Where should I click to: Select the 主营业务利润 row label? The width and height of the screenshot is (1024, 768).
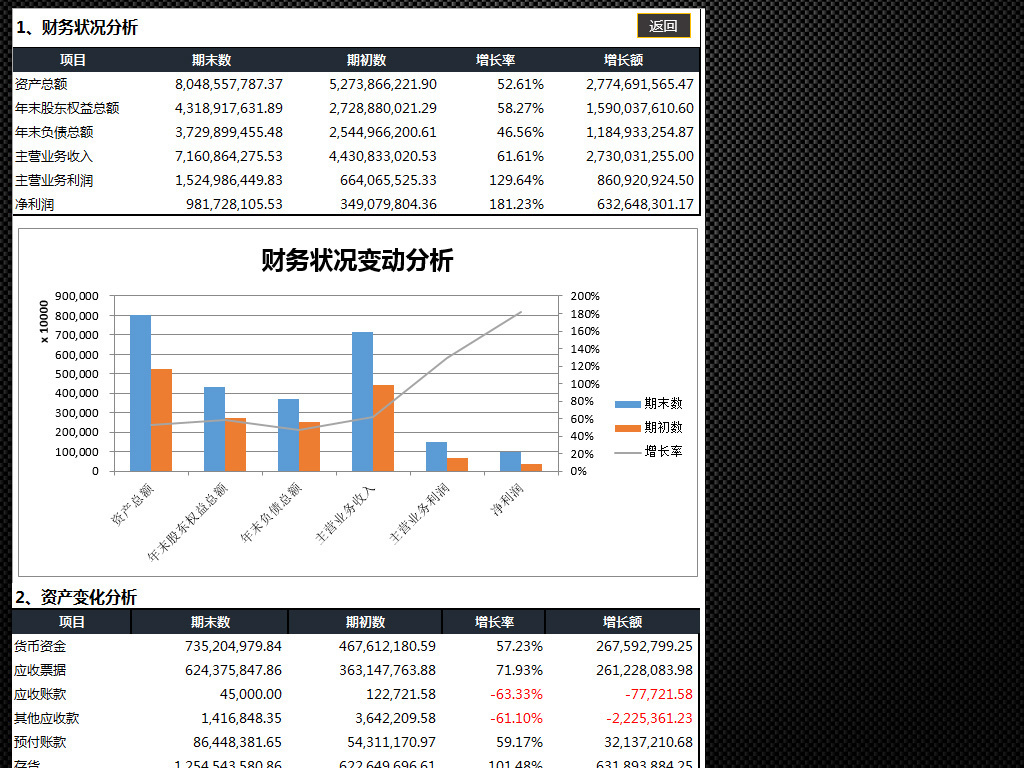(54, 180)
